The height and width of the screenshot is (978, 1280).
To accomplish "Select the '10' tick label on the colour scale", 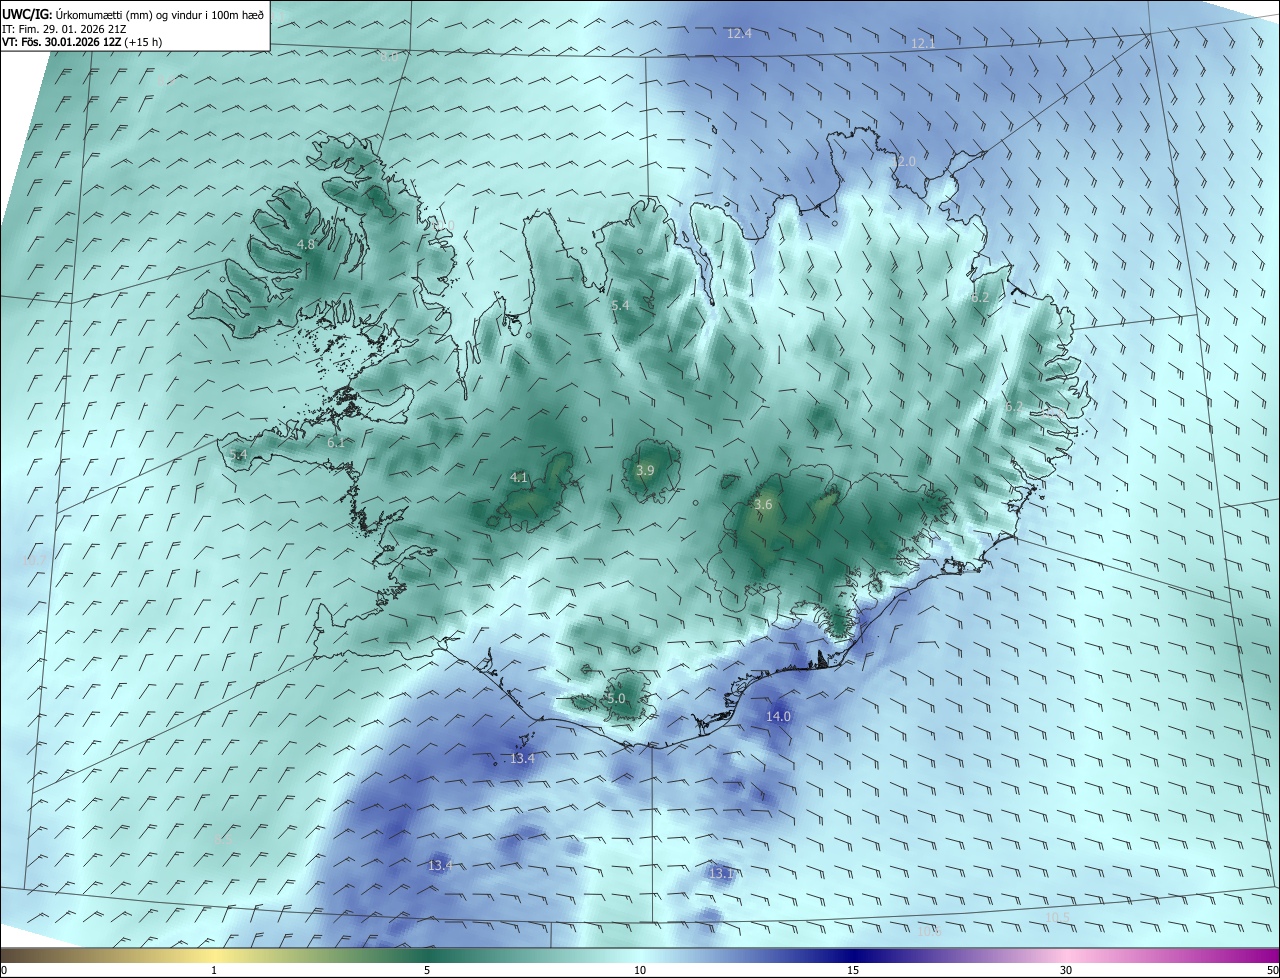I will tap(640, 971).
